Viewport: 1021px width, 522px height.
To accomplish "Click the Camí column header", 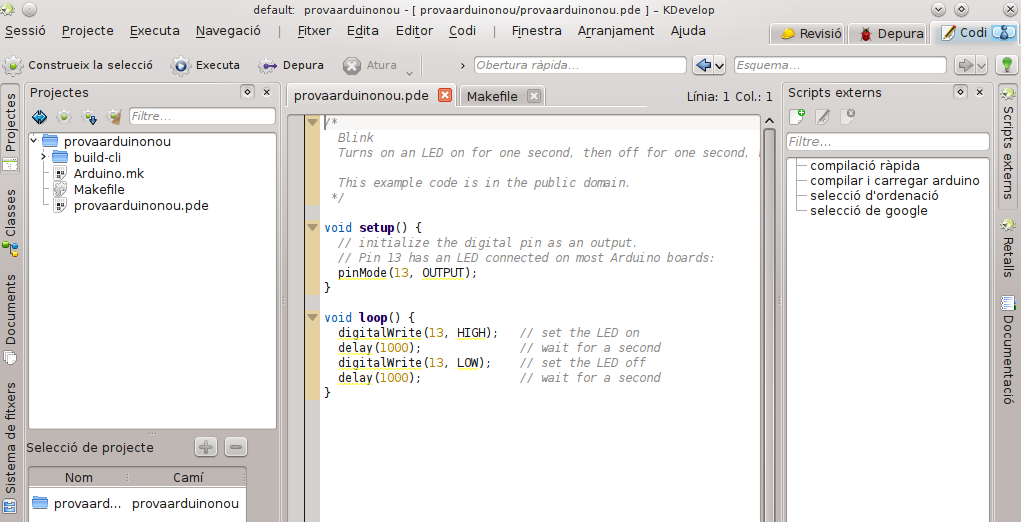I will click(188, 478).
